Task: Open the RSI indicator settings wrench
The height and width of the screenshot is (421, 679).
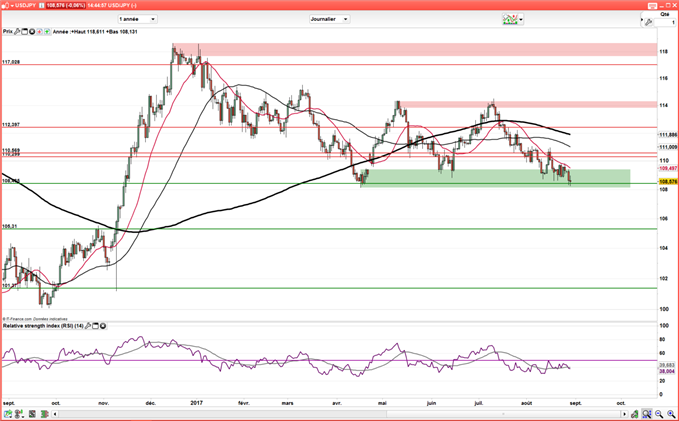Action: click(88, 326)
